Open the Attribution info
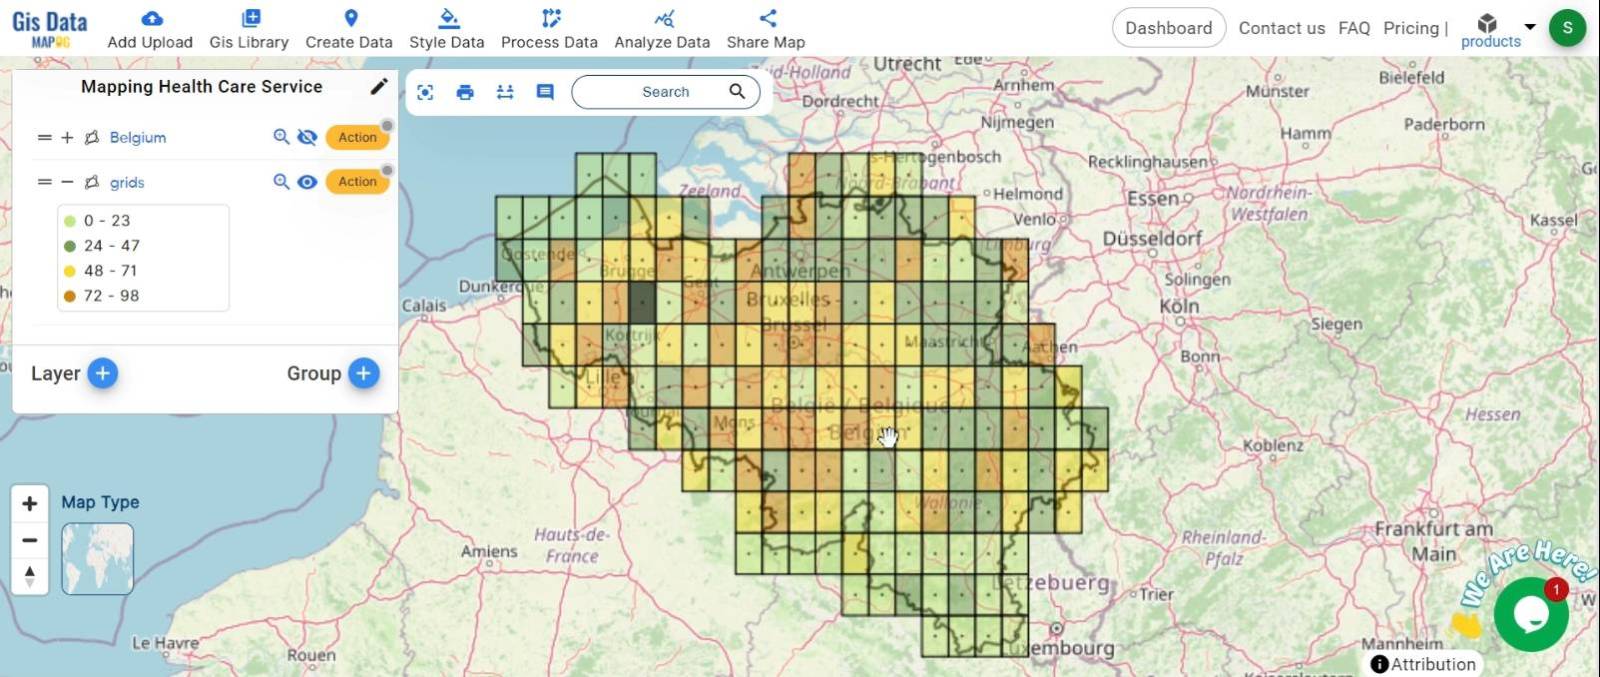Screen dimensions: 1600x677 [1424, 664]
